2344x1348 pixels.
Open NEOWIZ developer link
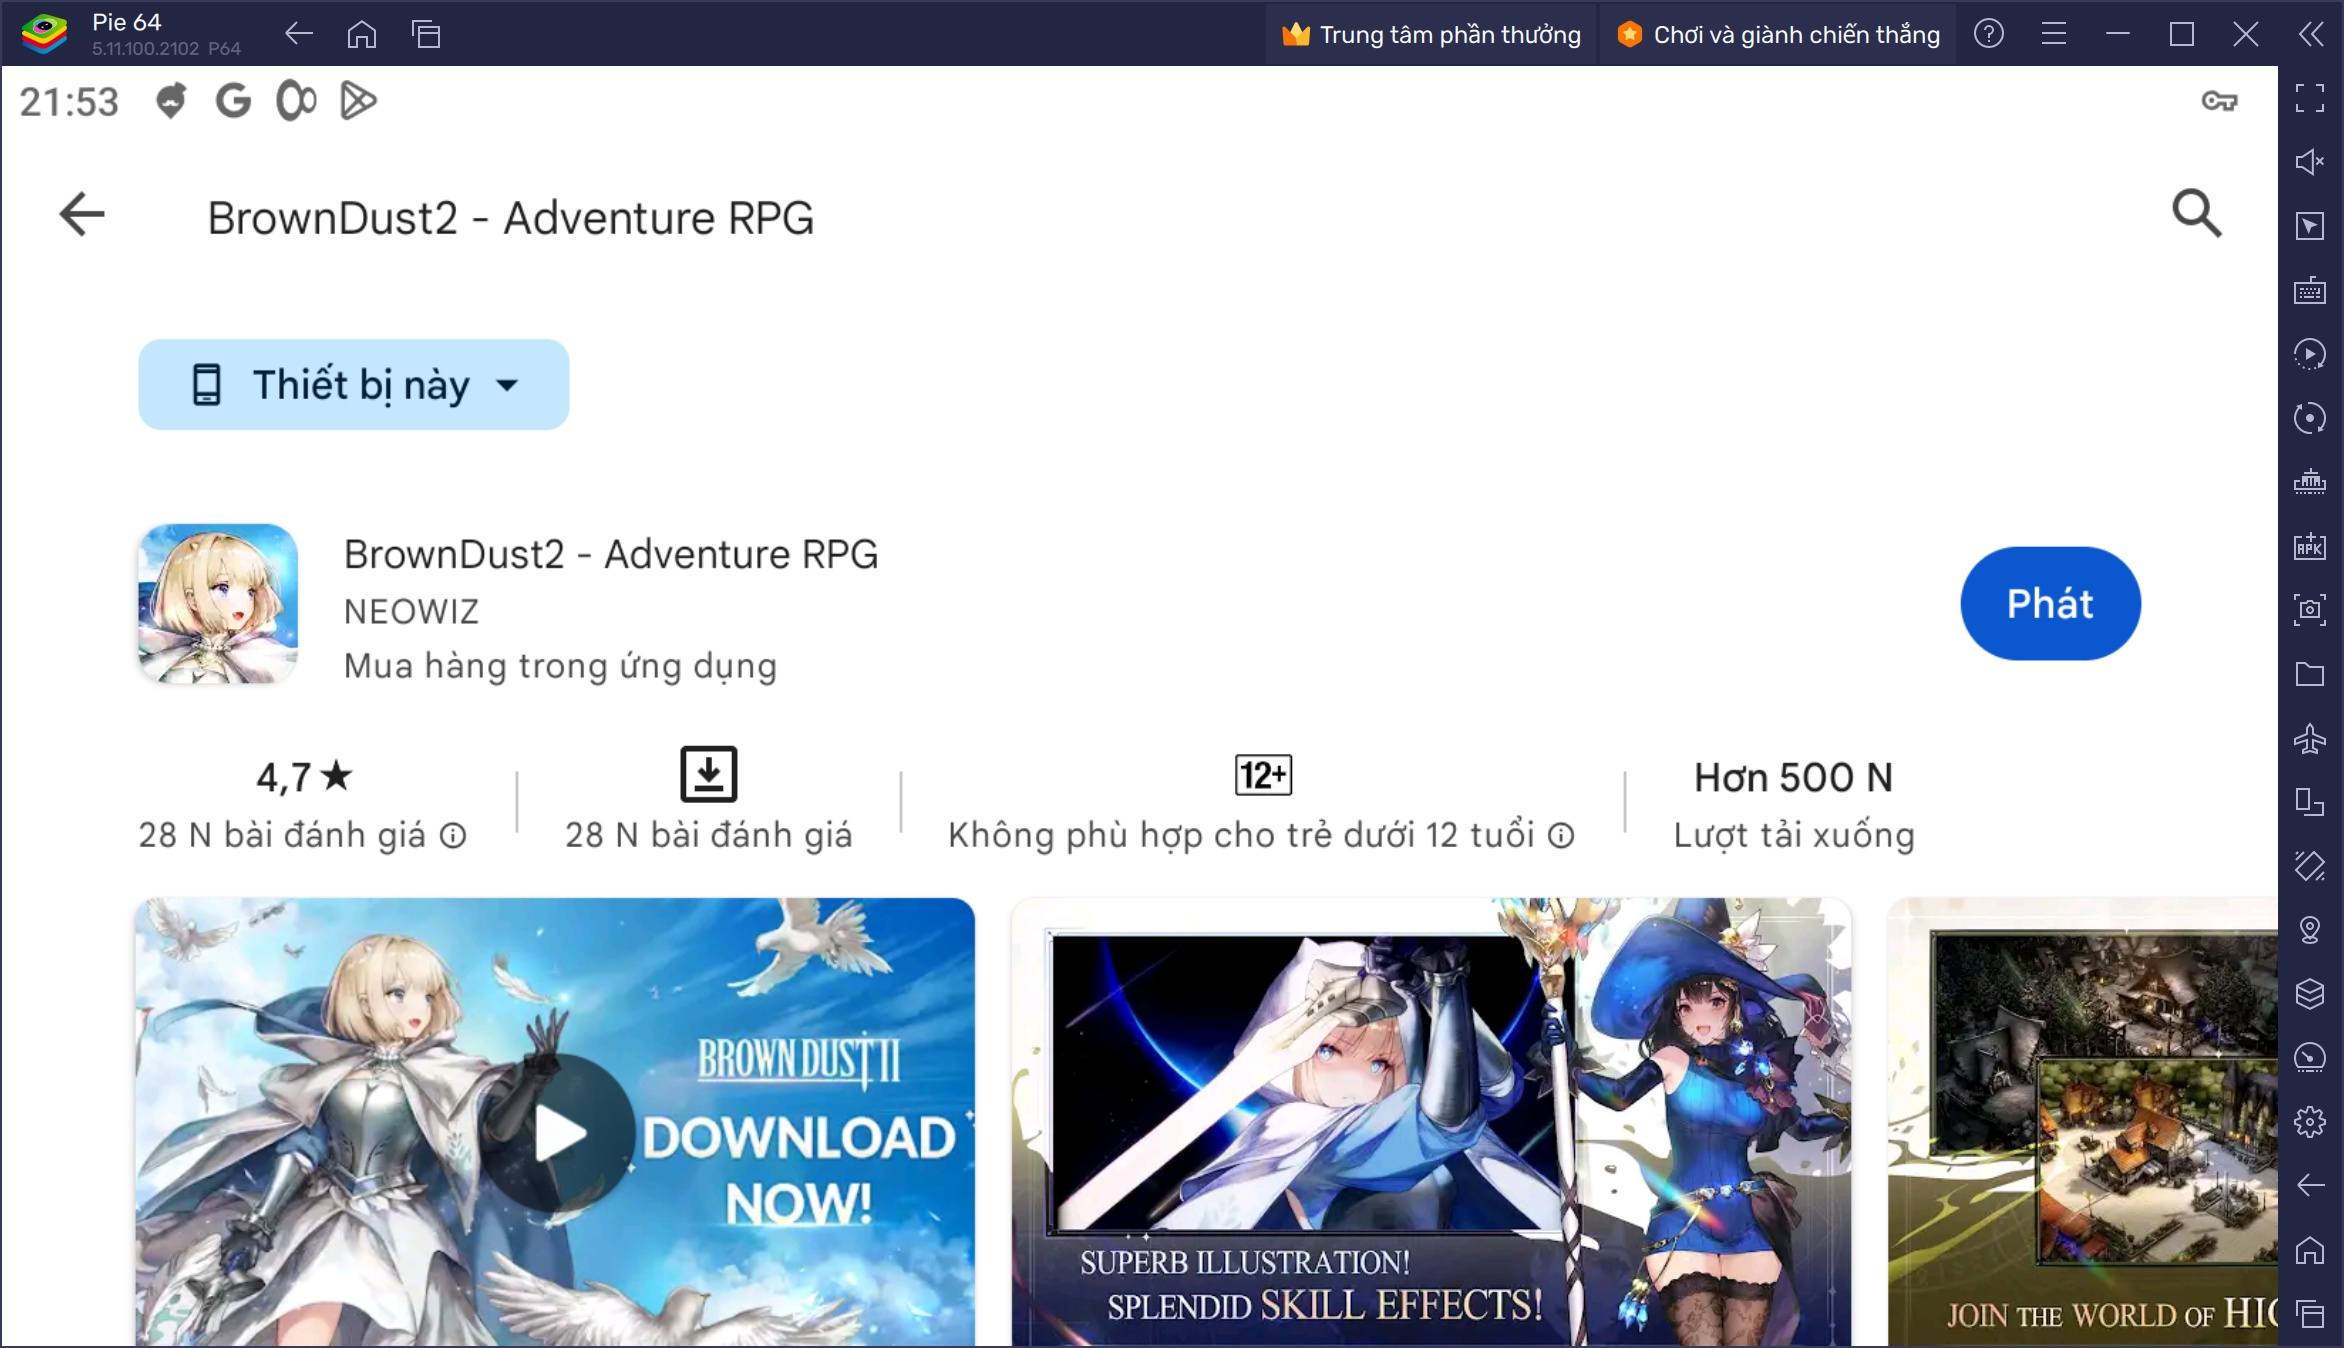[411, 611]
